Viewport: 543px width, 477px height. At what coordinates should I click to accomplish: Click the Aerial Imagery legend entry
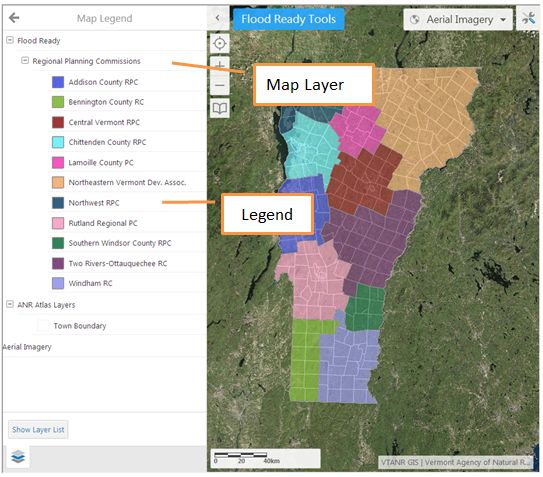(27, 347)
